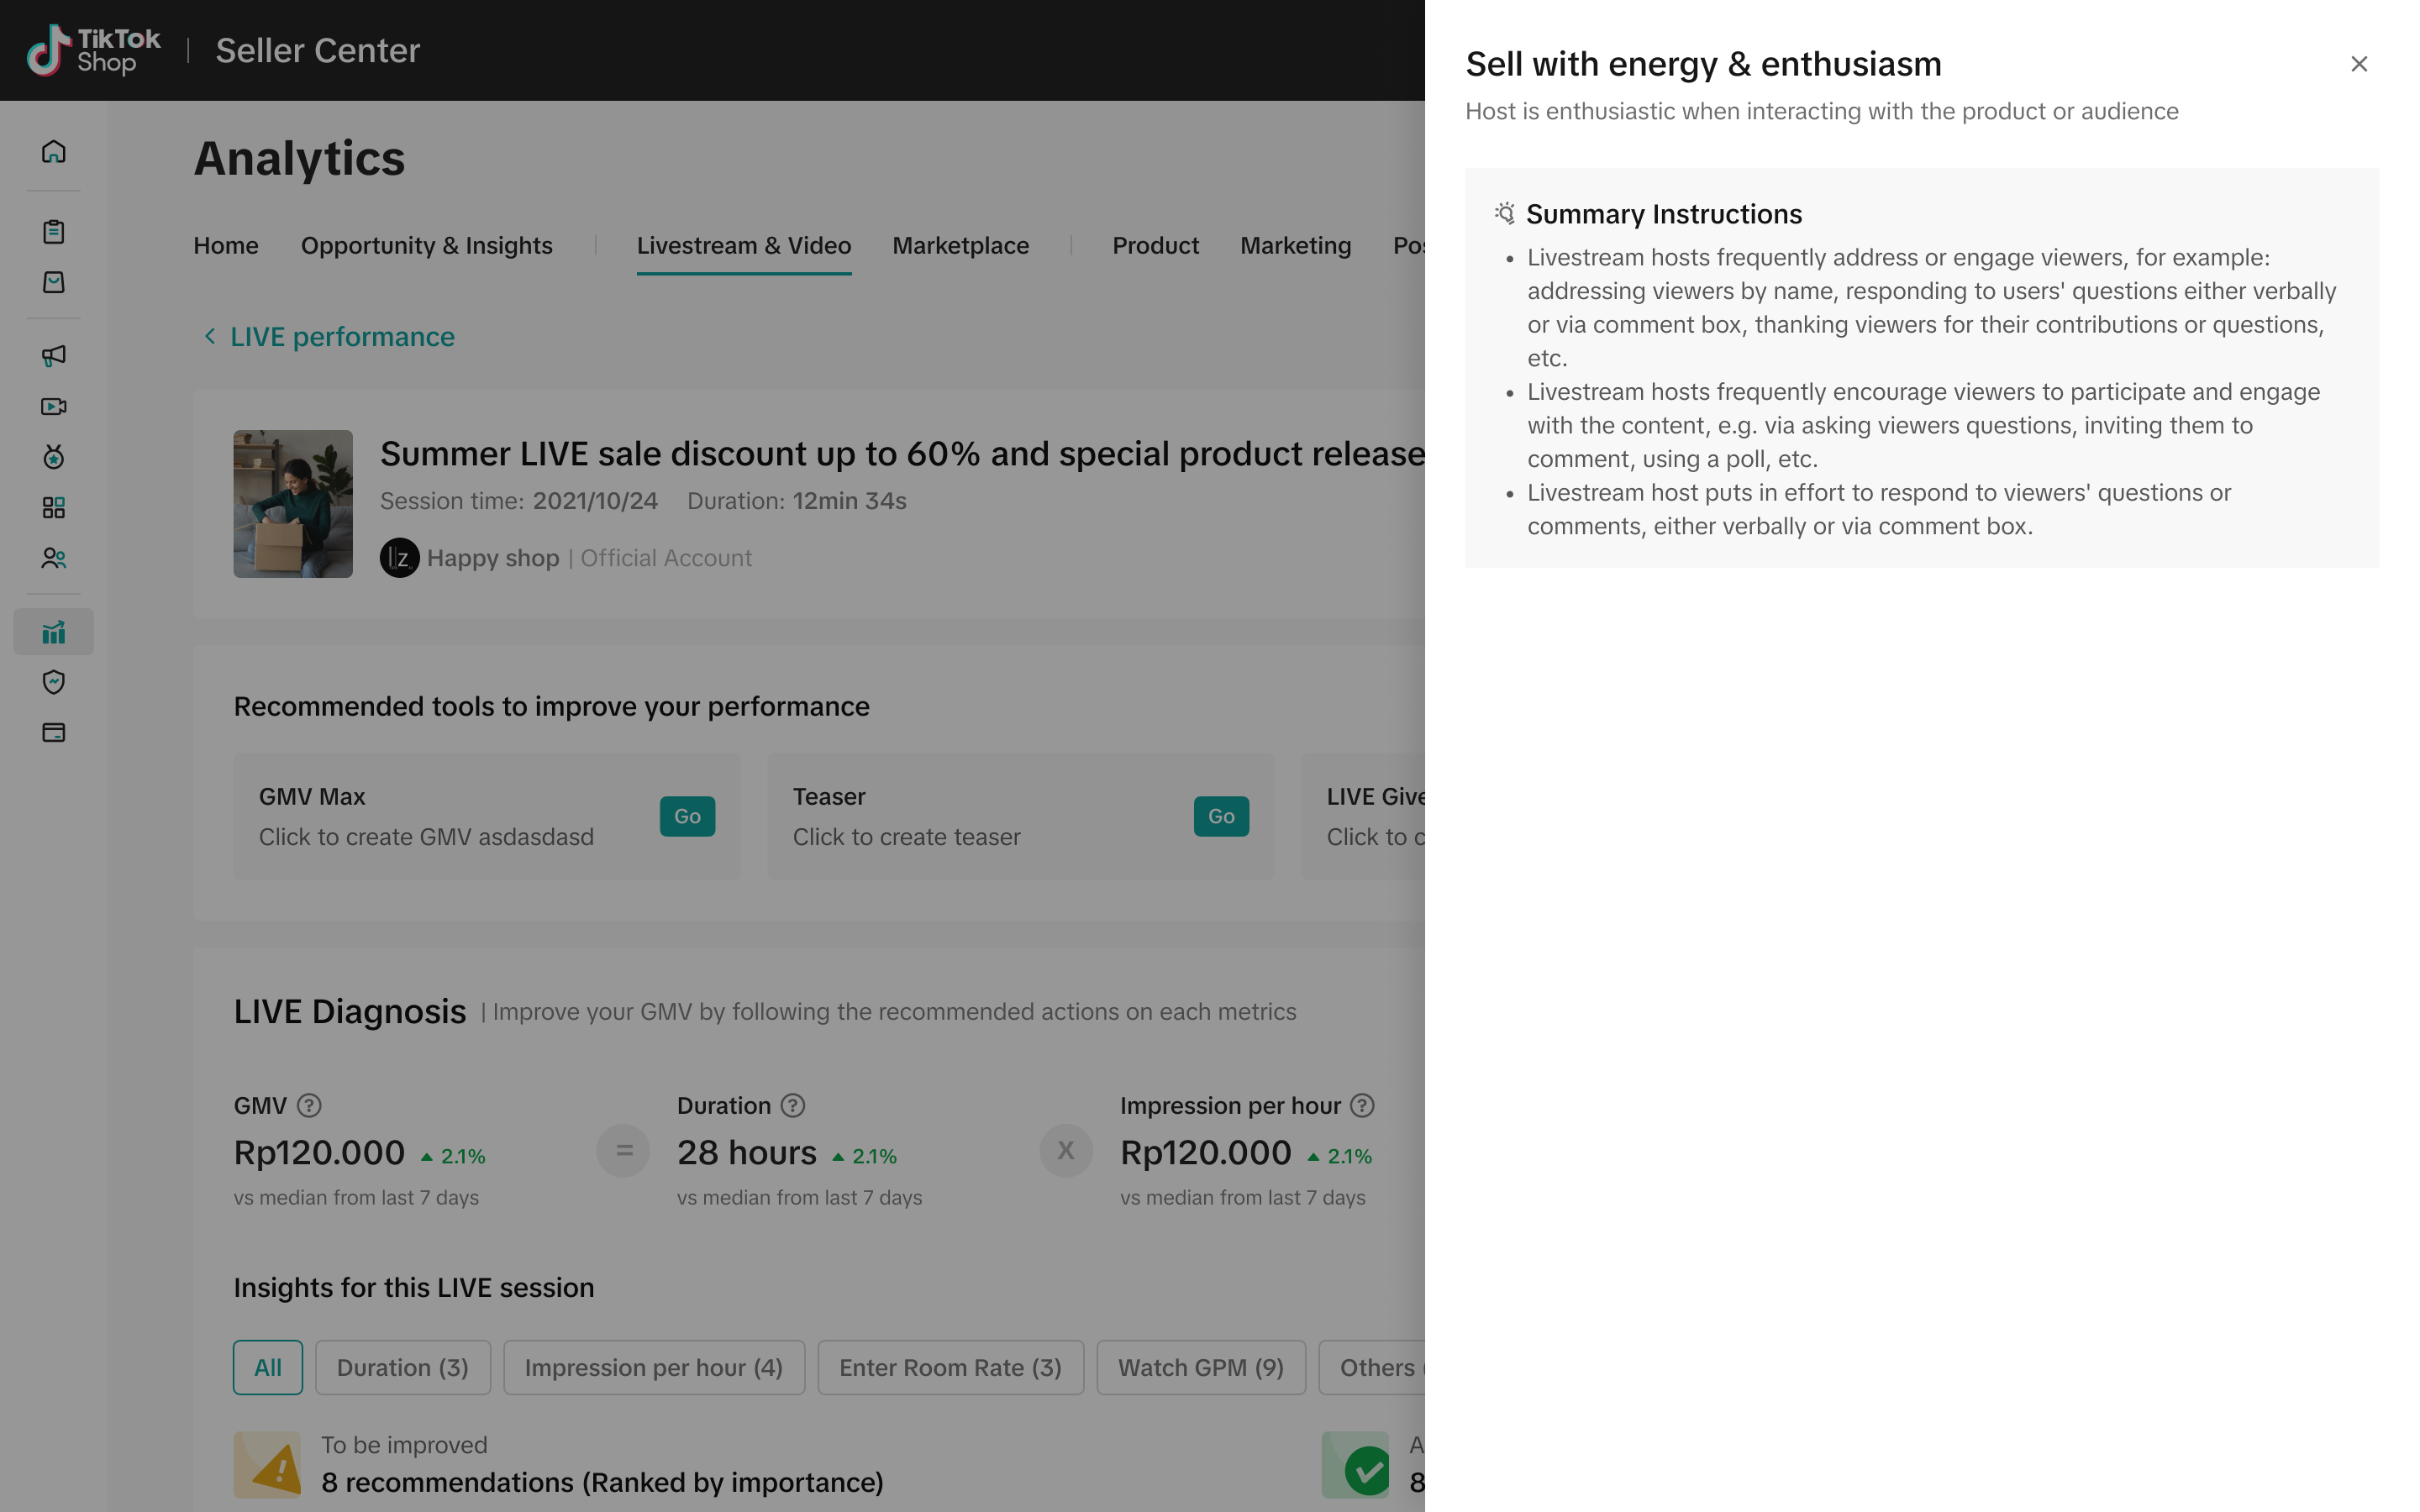Screen dimensions: 2420x1512
Task: Select the All insights filter chip
Action: [x=268, y=1367]
